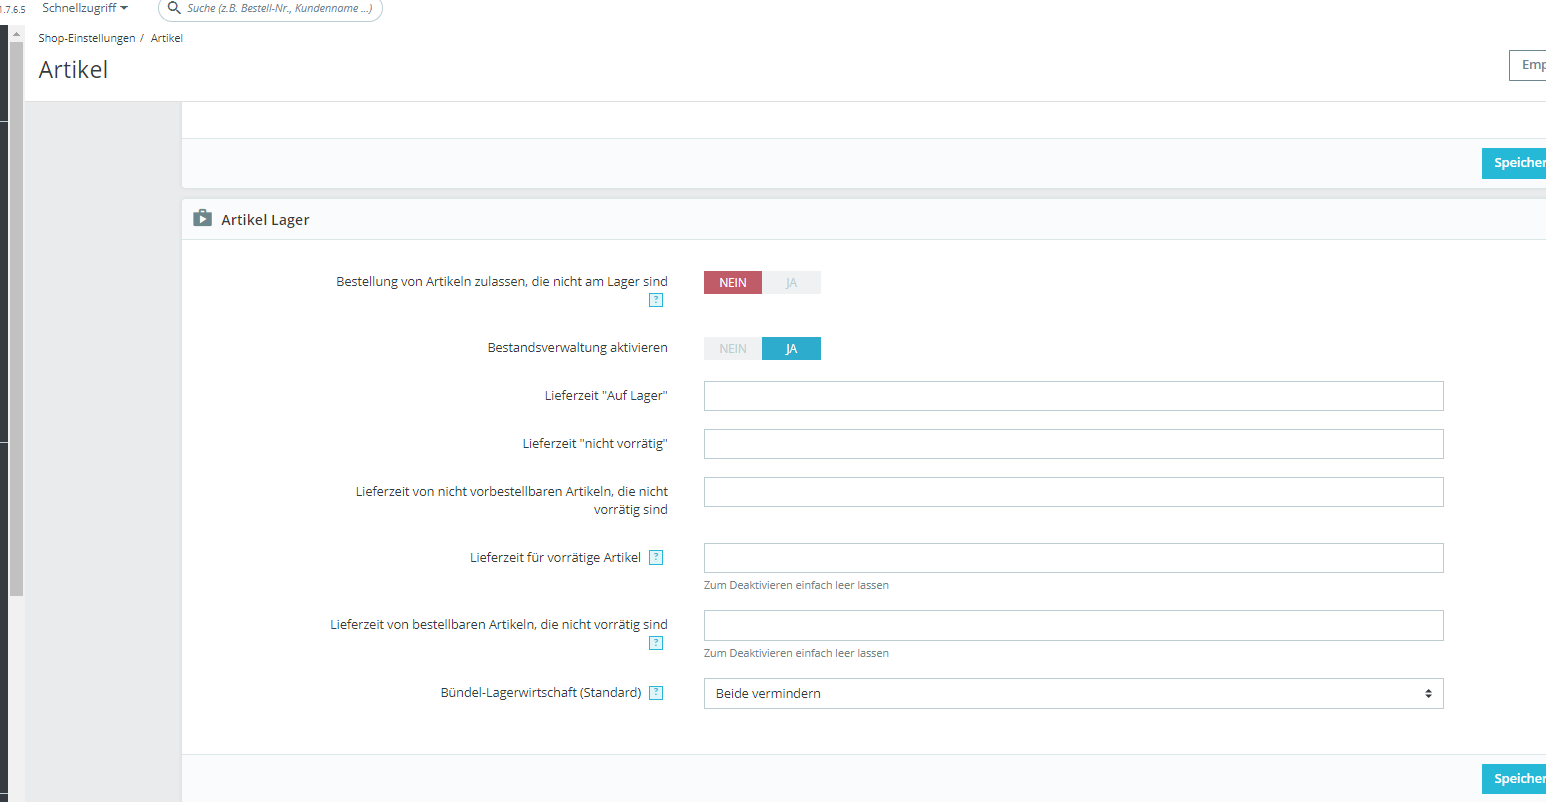Expand the Schnellzugriff menu
Image resolution: width=1546 pixels, height=802 pixels.
click(85, 8)
